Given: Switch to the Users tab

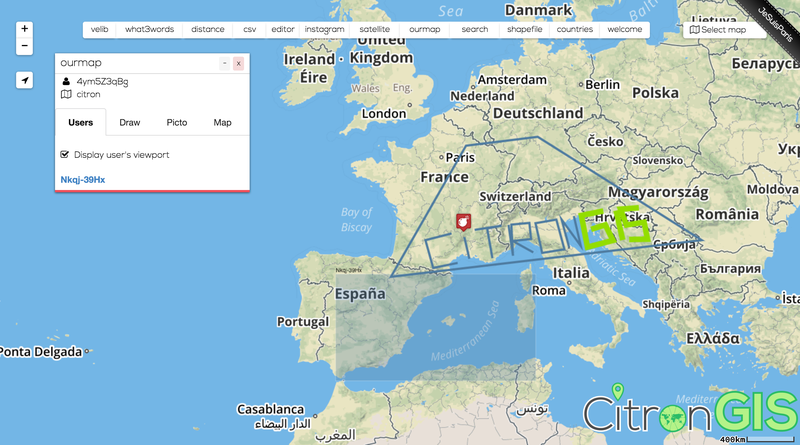Looking at the screenshot, I should click(81, 122).
